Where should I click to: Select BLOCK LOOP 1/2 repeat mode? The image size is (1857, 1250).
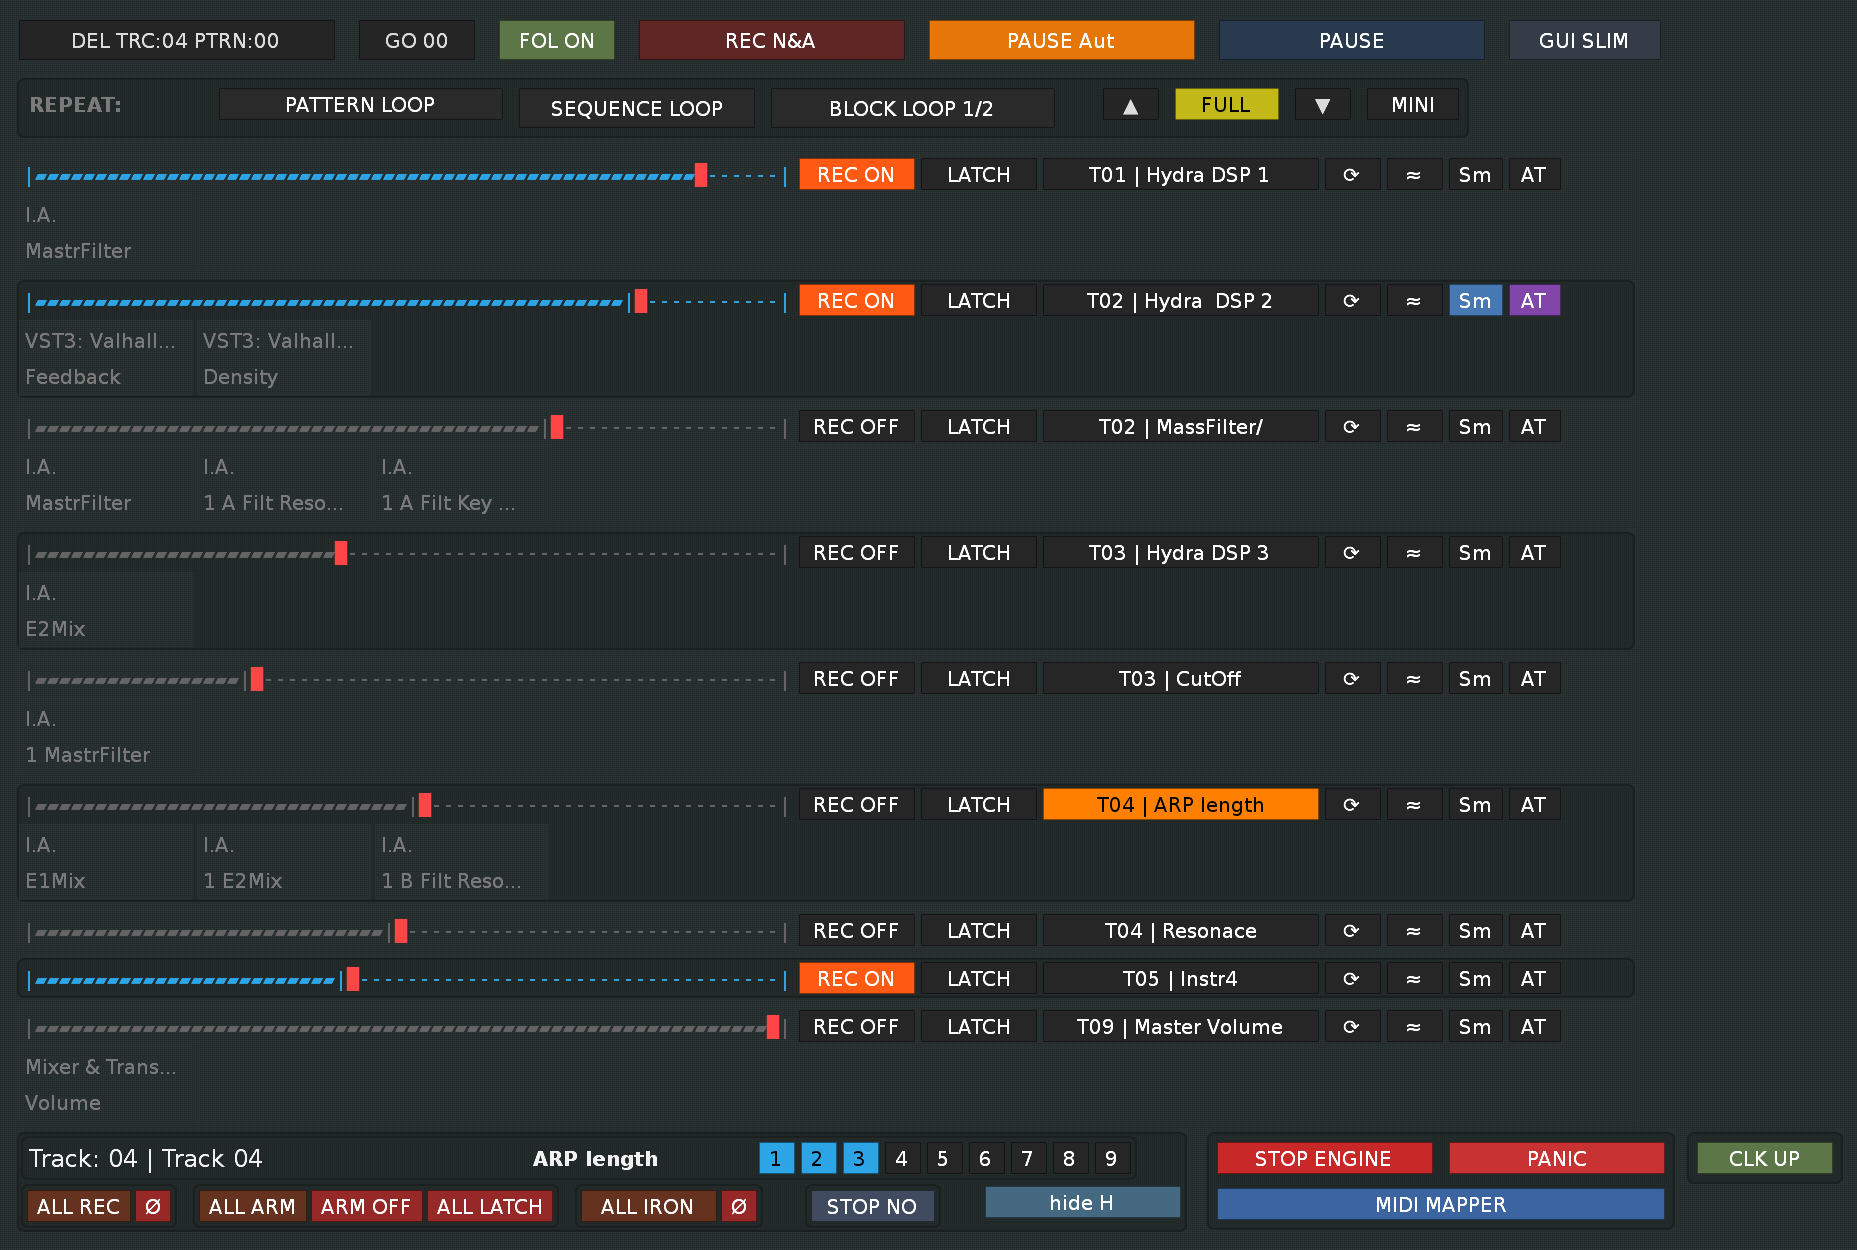tap(912, 109)
